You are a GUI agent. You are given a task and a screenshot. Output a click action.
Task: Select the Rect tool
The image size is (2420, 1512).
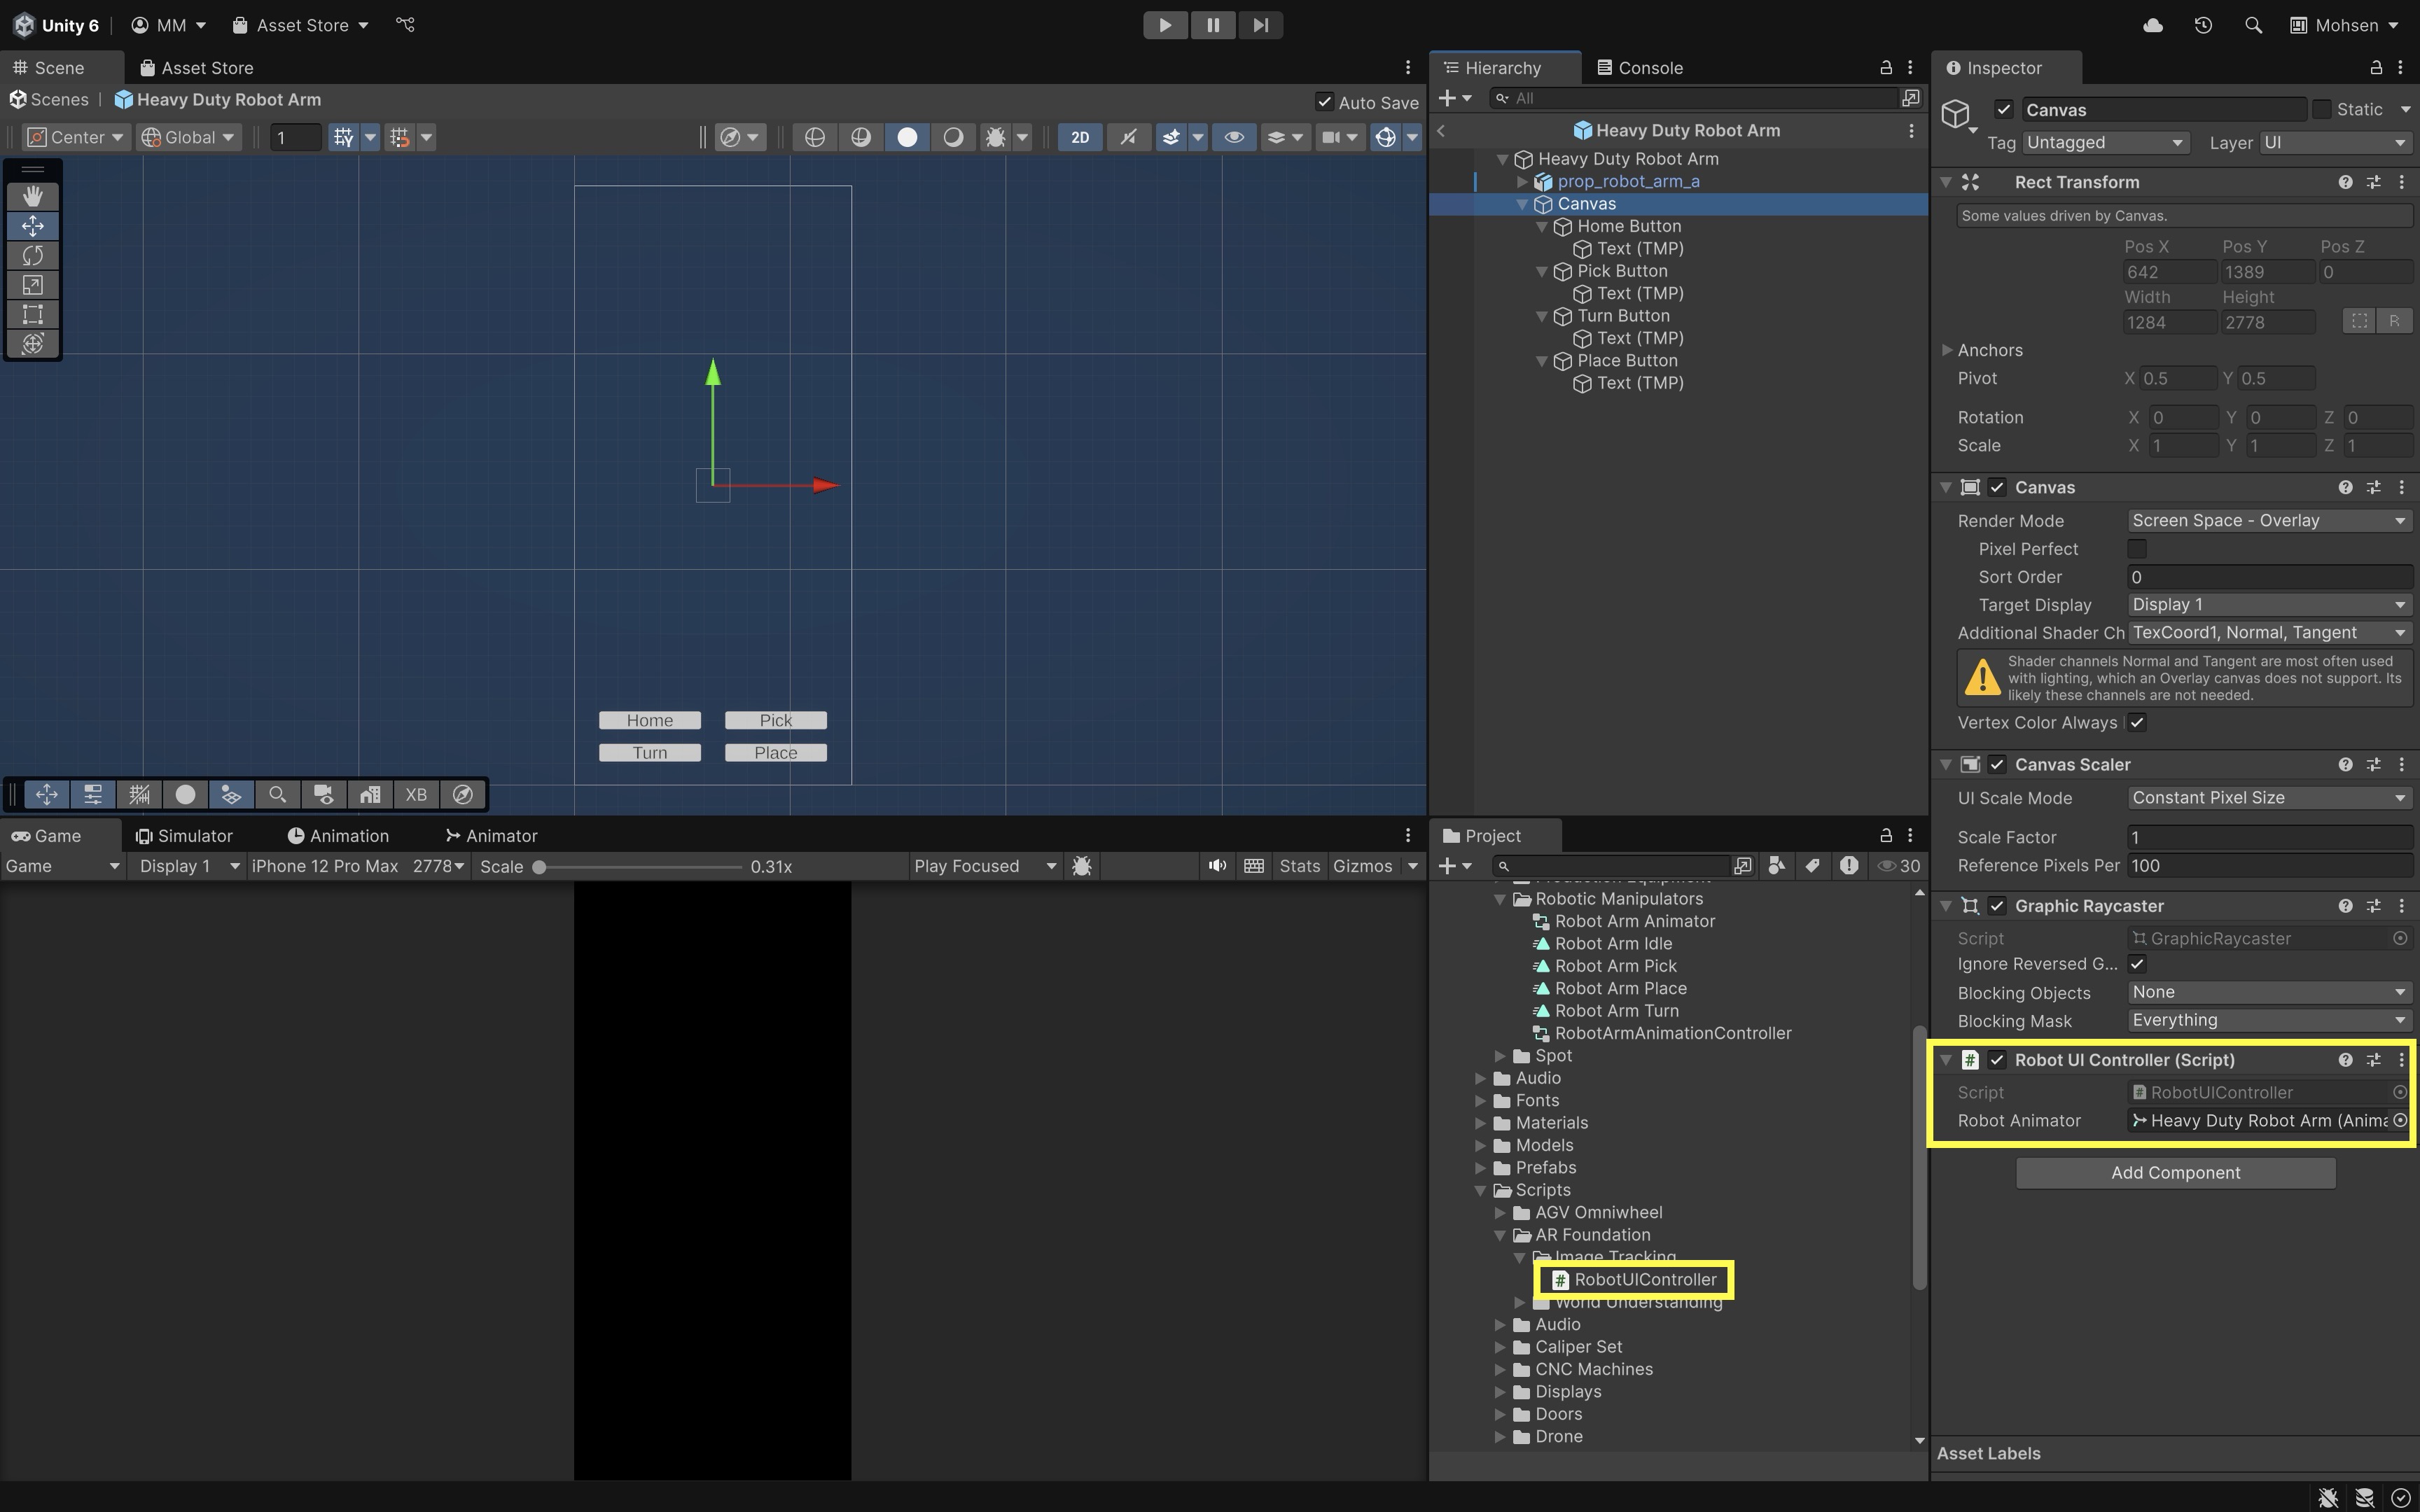(x=32, y=314)
